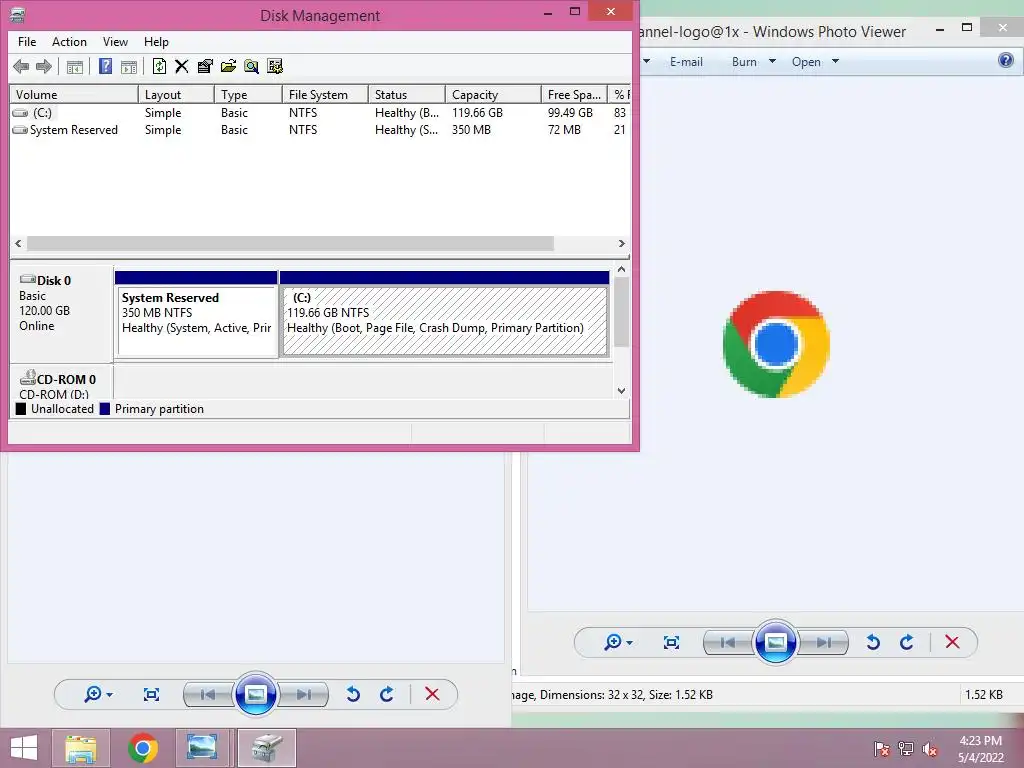Switch to Photo Viewer taskbar button
The image size is (1024, 768).
pyautogui.click(x=202, y=748)
